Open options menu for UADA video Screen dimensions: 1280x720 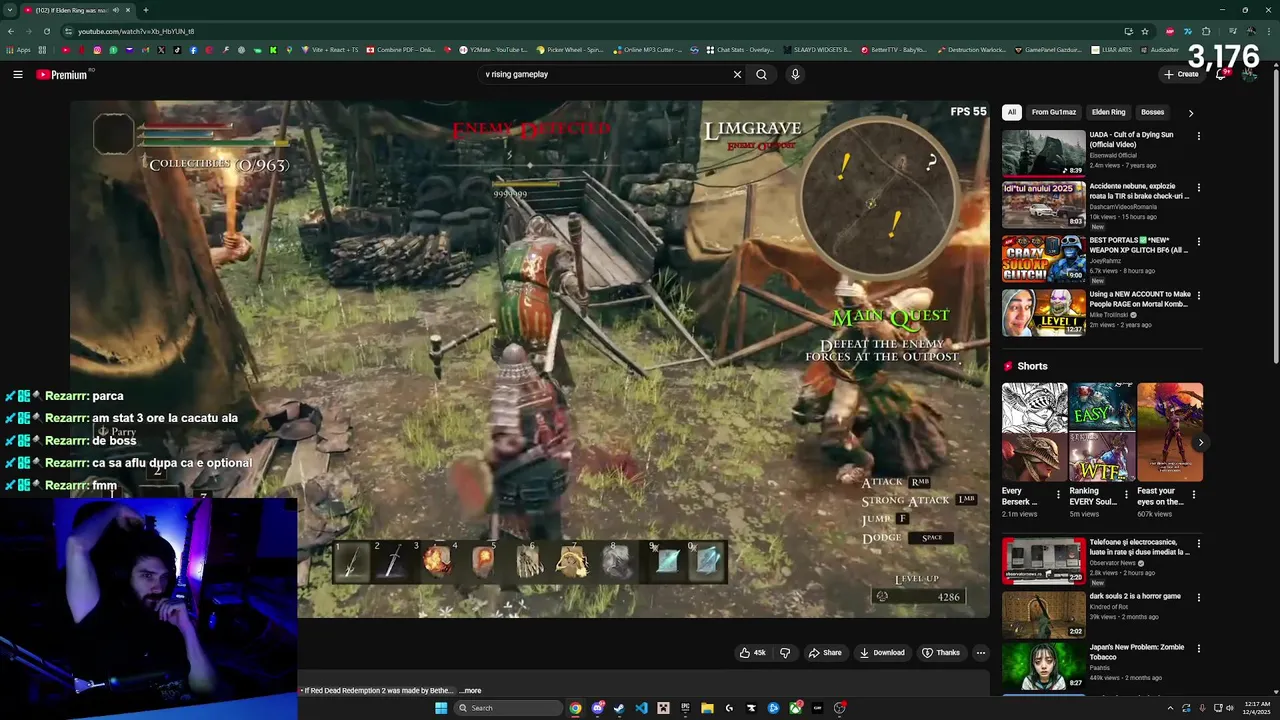1199,136
